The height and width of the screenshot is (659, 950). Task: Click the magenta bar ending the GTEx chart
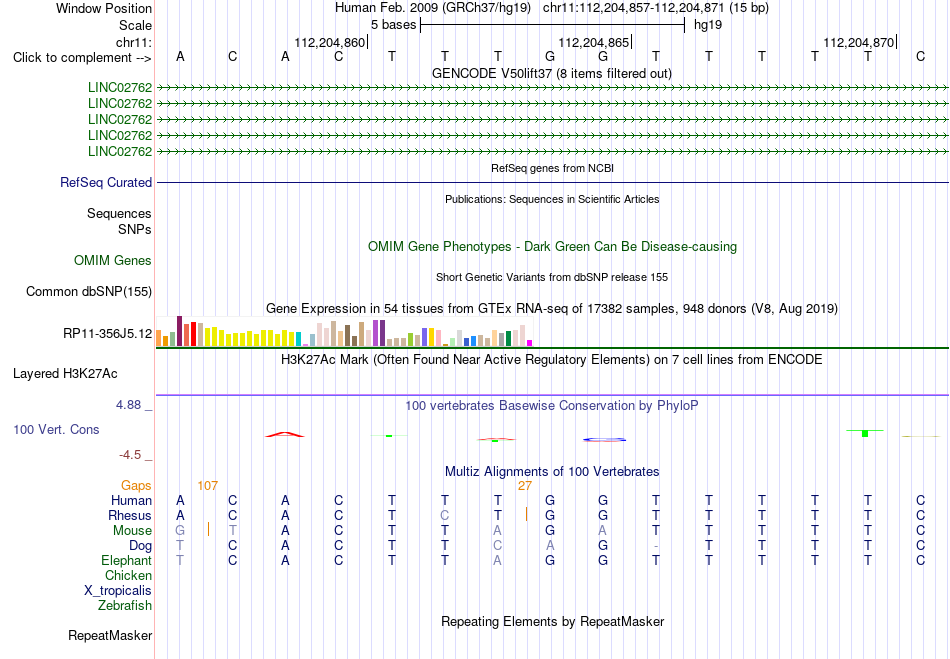(x=530, y=343)
